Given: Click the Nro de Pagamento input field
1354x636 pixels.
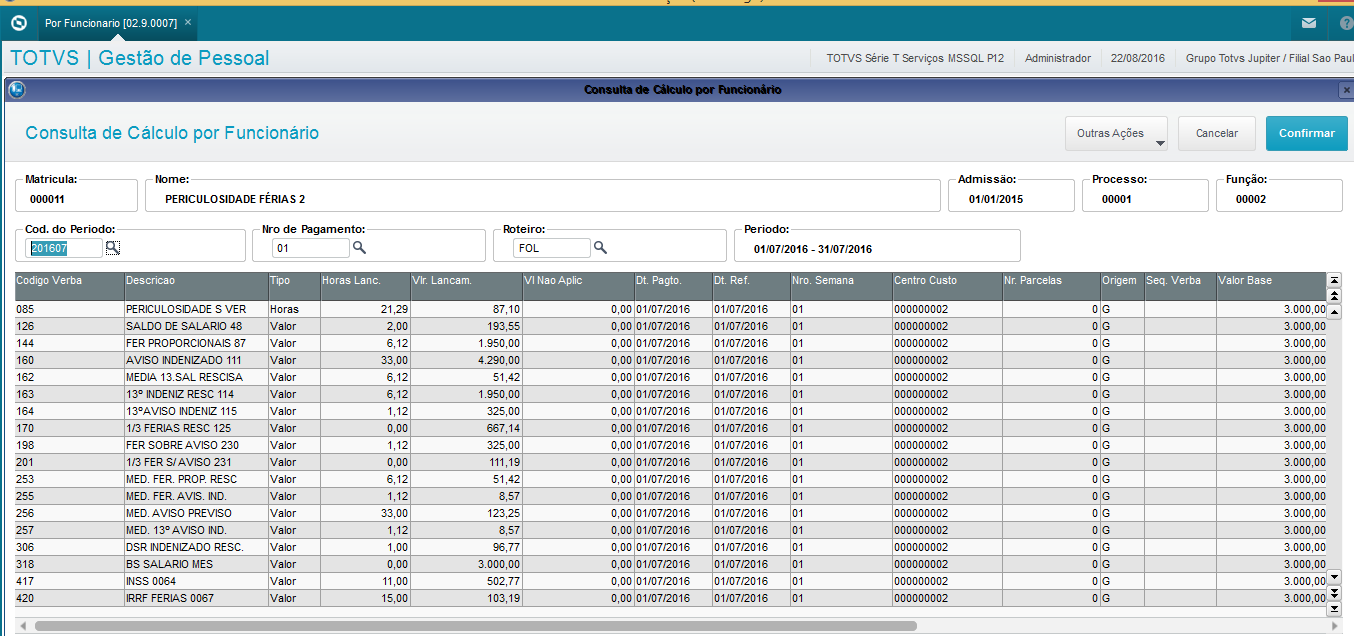Looking at the screenshot, I should tap(311, 247).
